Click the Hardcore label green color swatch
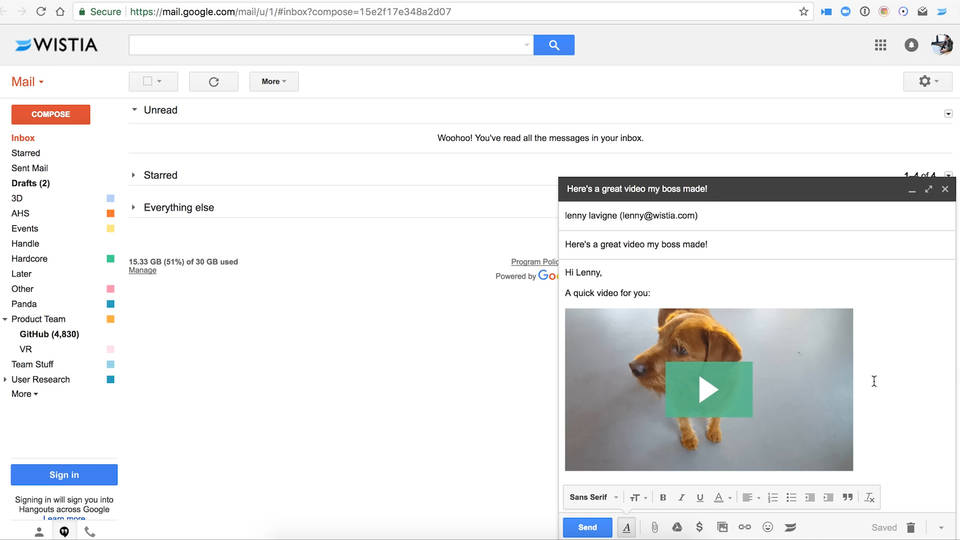 [110, 258]
